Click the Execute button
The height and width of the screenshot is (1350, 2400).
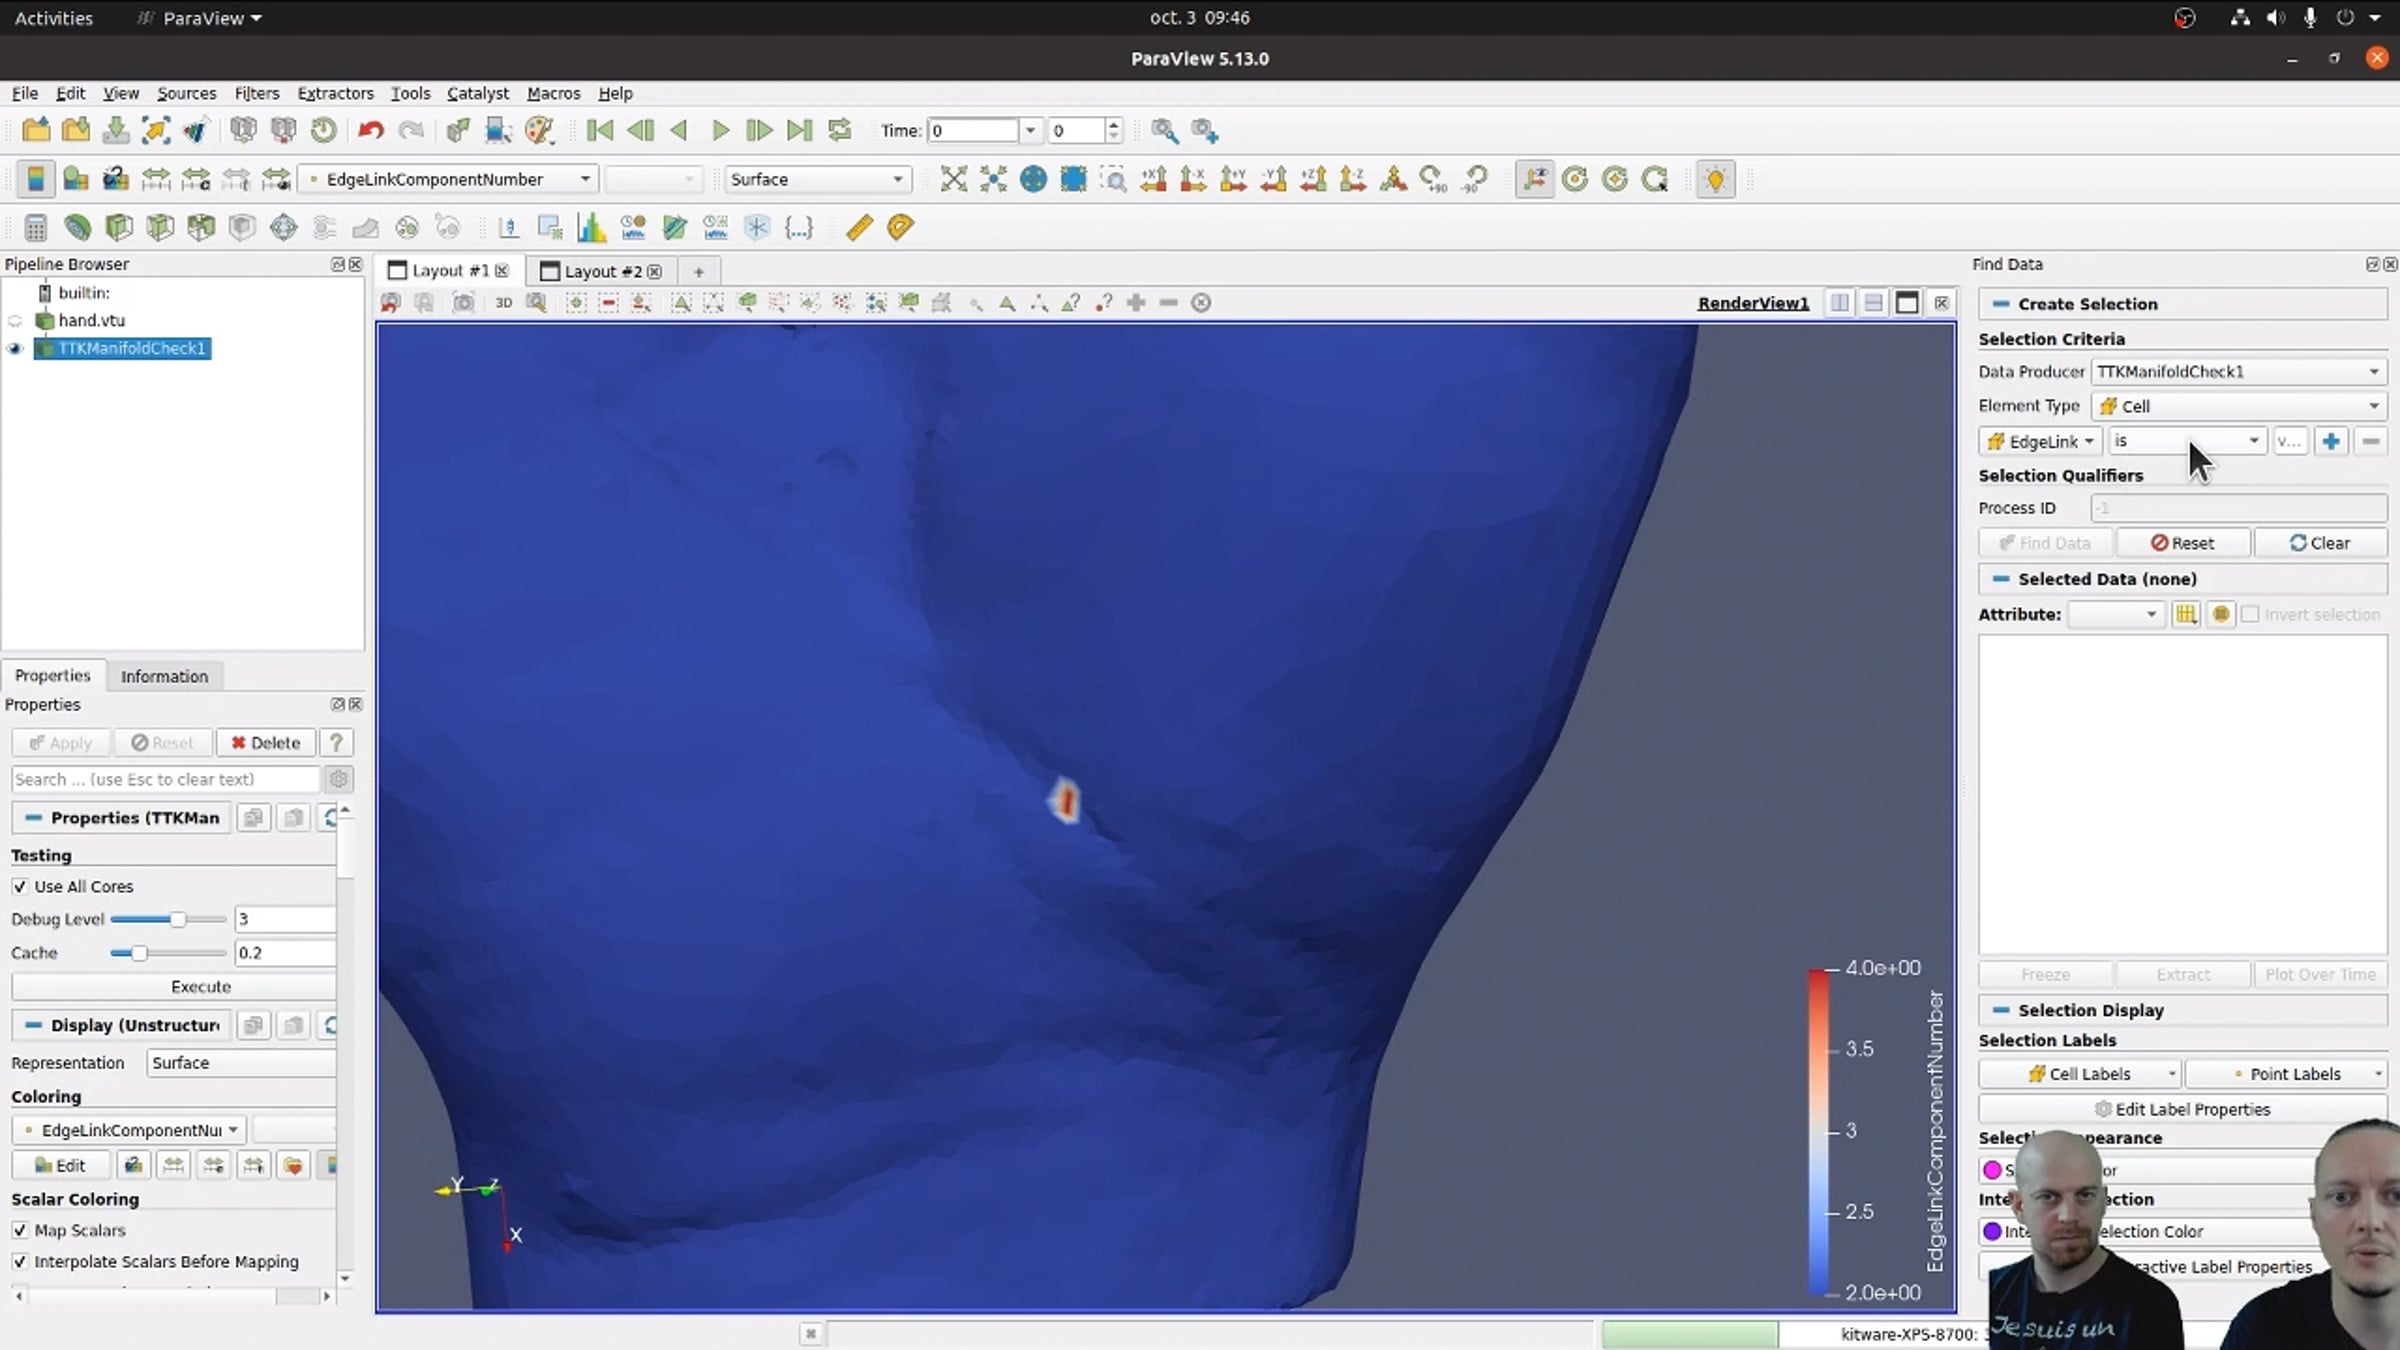tap(200, 986)
